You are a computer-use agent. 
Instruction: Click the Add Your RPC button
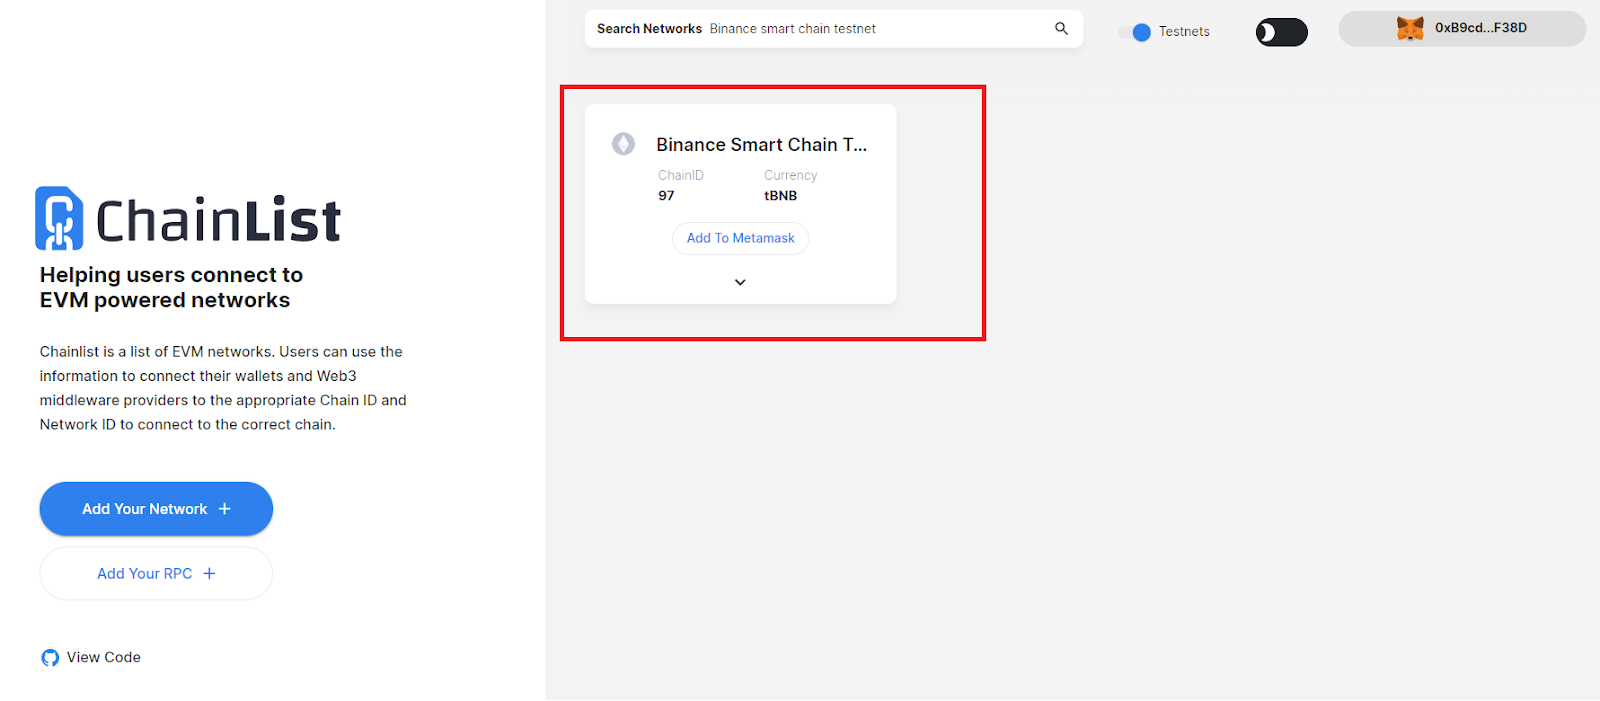[x=156, y=574]
